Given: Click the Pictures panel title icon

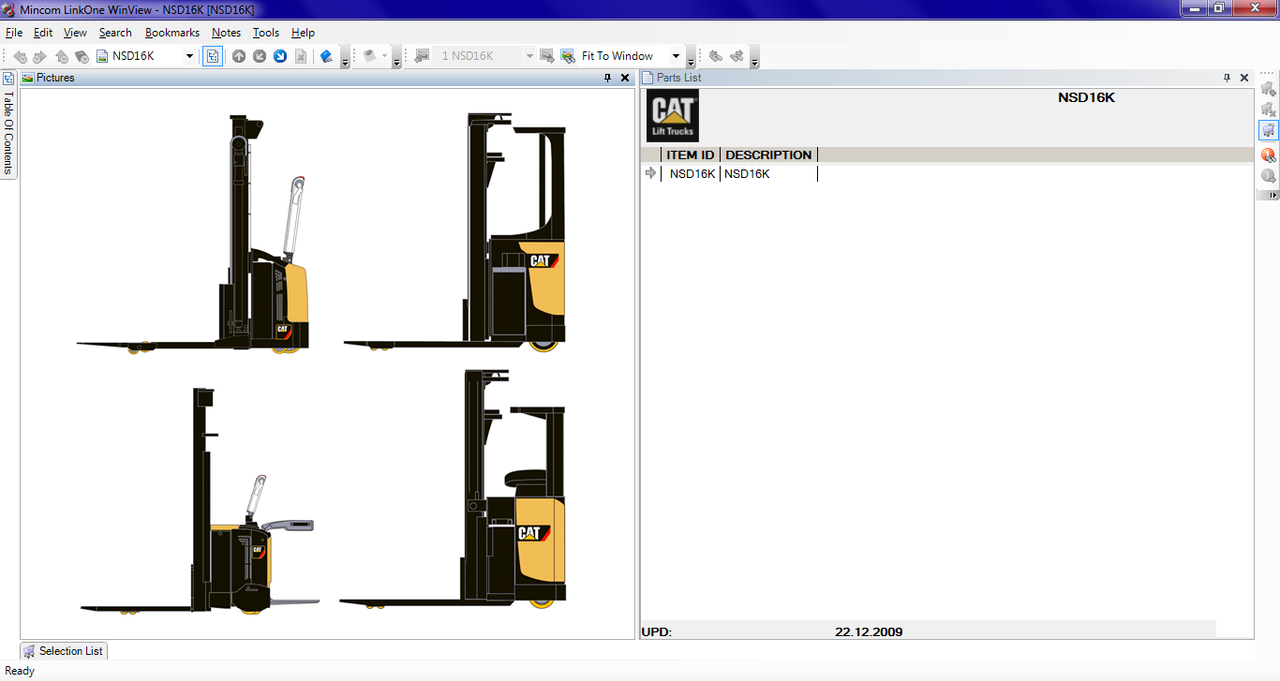Looking at the screenshot, I should click(x=28, y=78).
